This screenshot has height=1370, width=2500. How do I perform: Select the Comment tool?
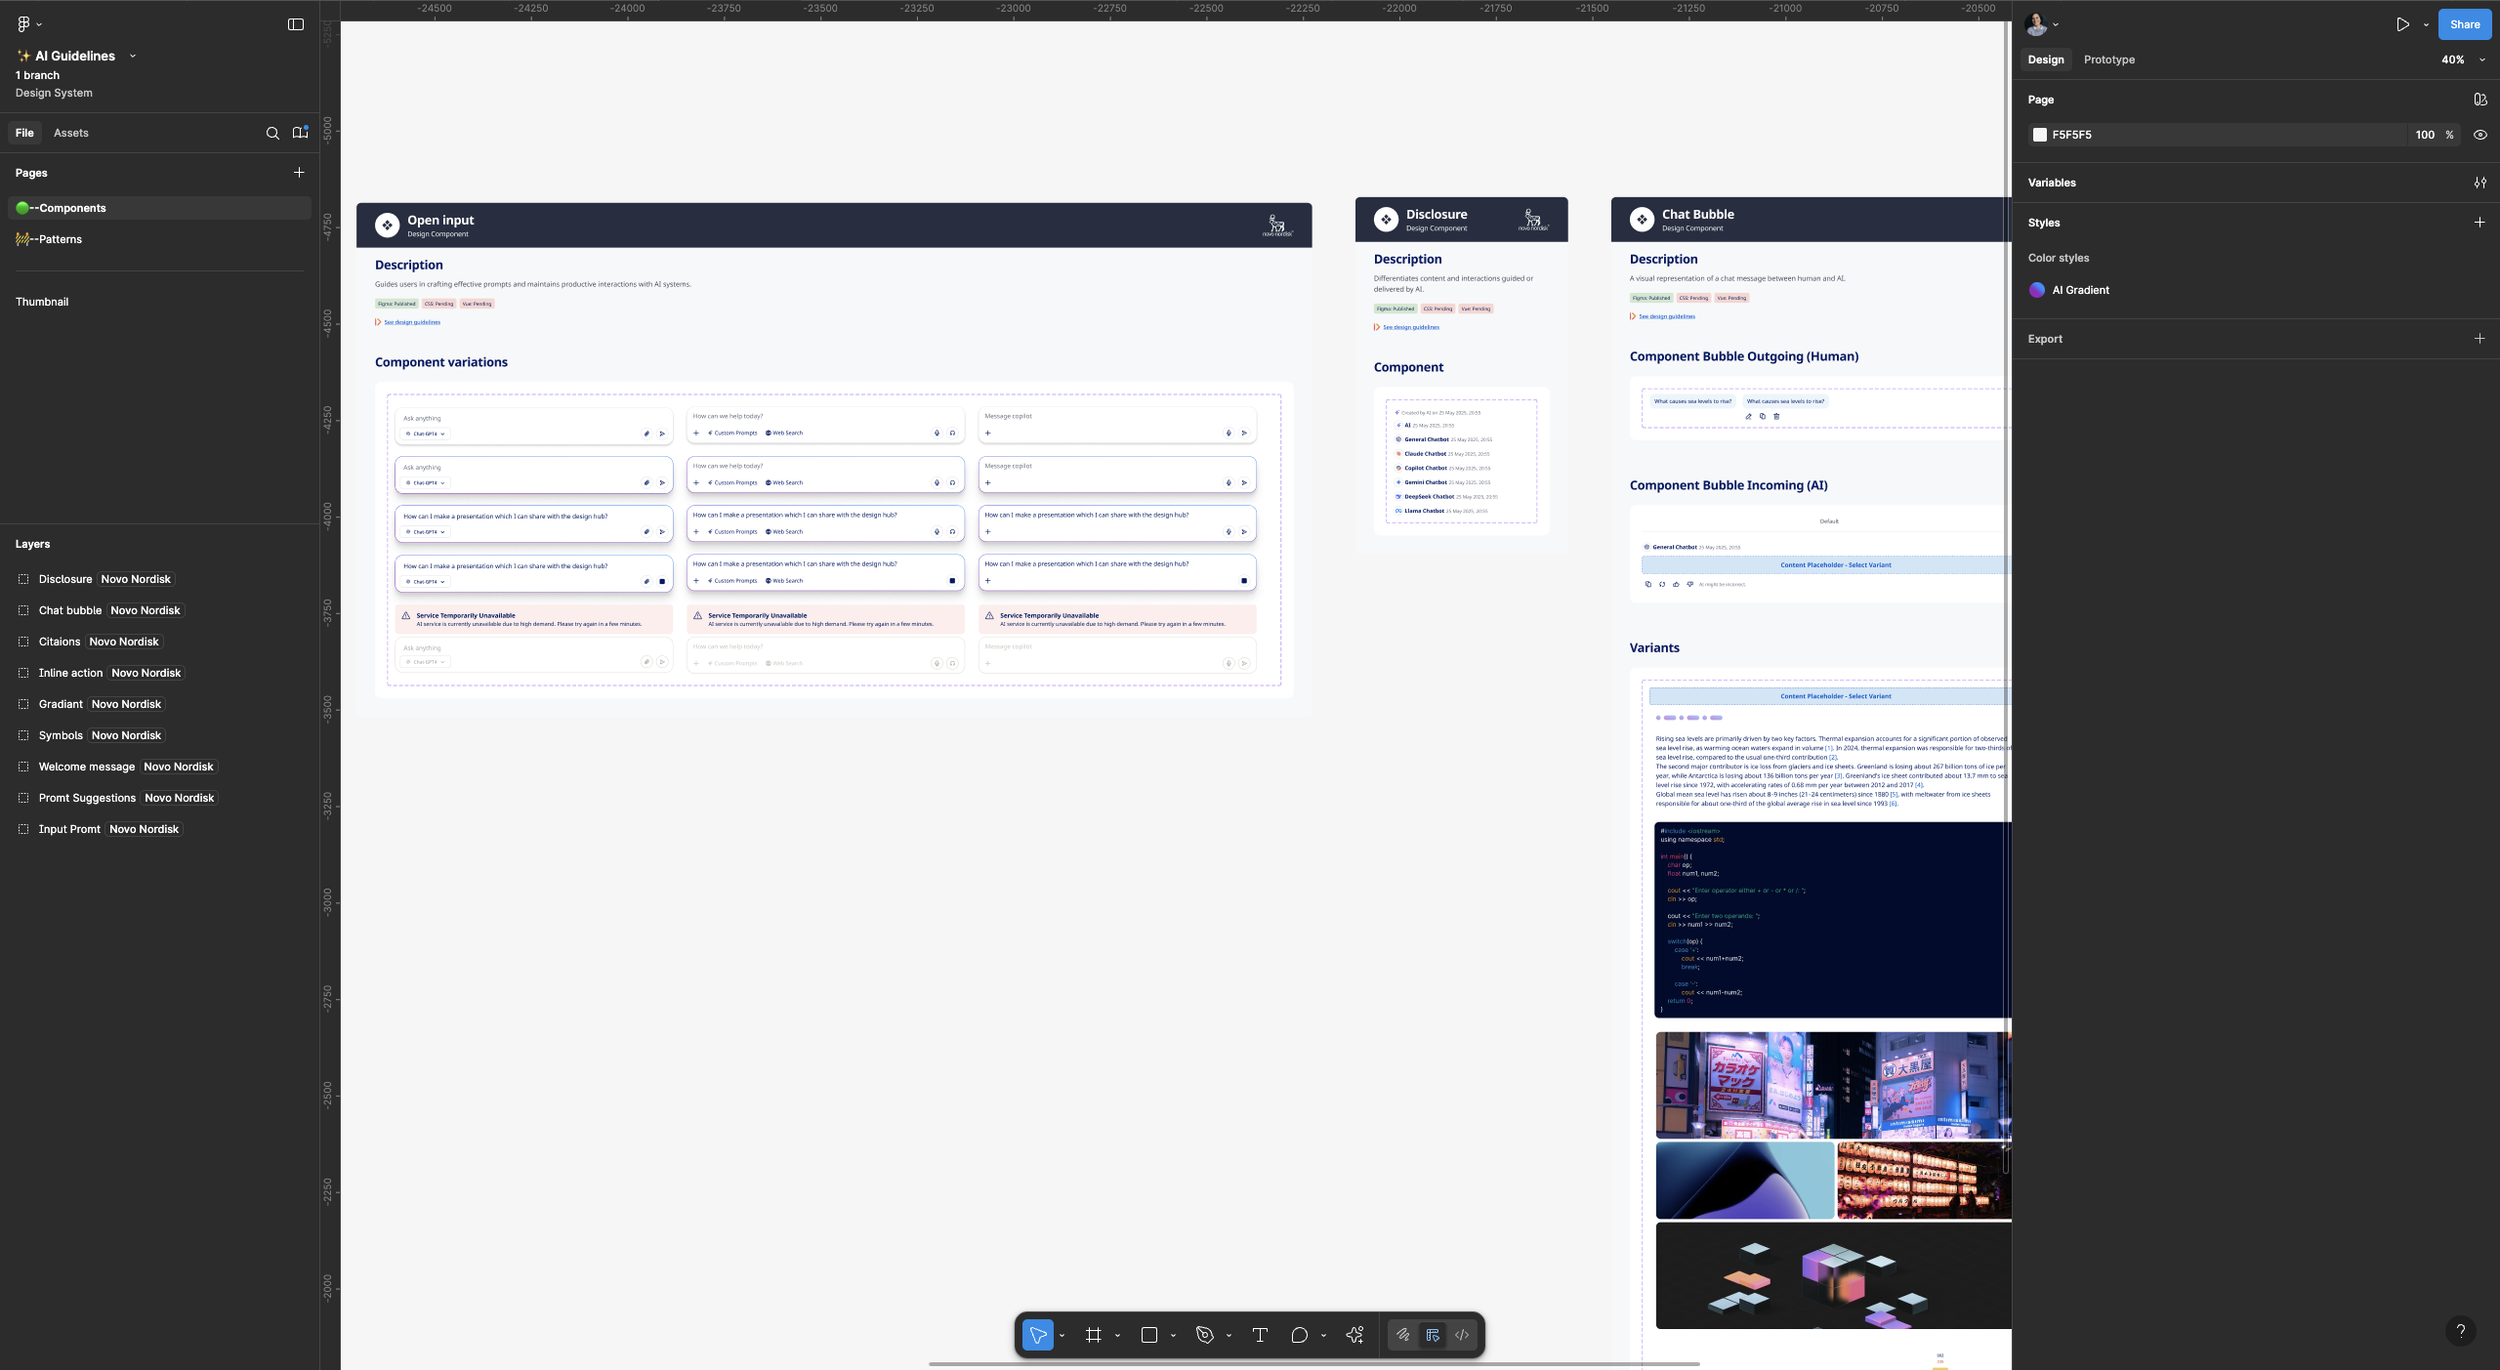pos(1299,1335)
